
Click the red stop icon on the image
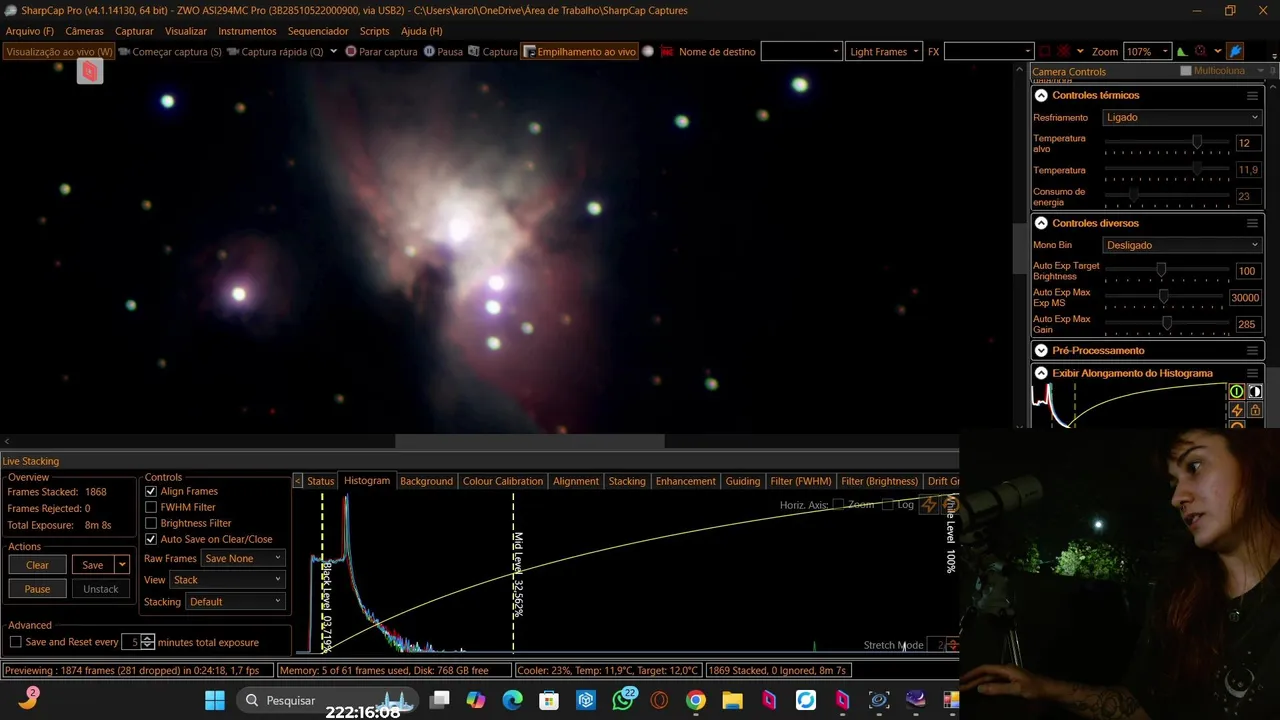[90, 71]
